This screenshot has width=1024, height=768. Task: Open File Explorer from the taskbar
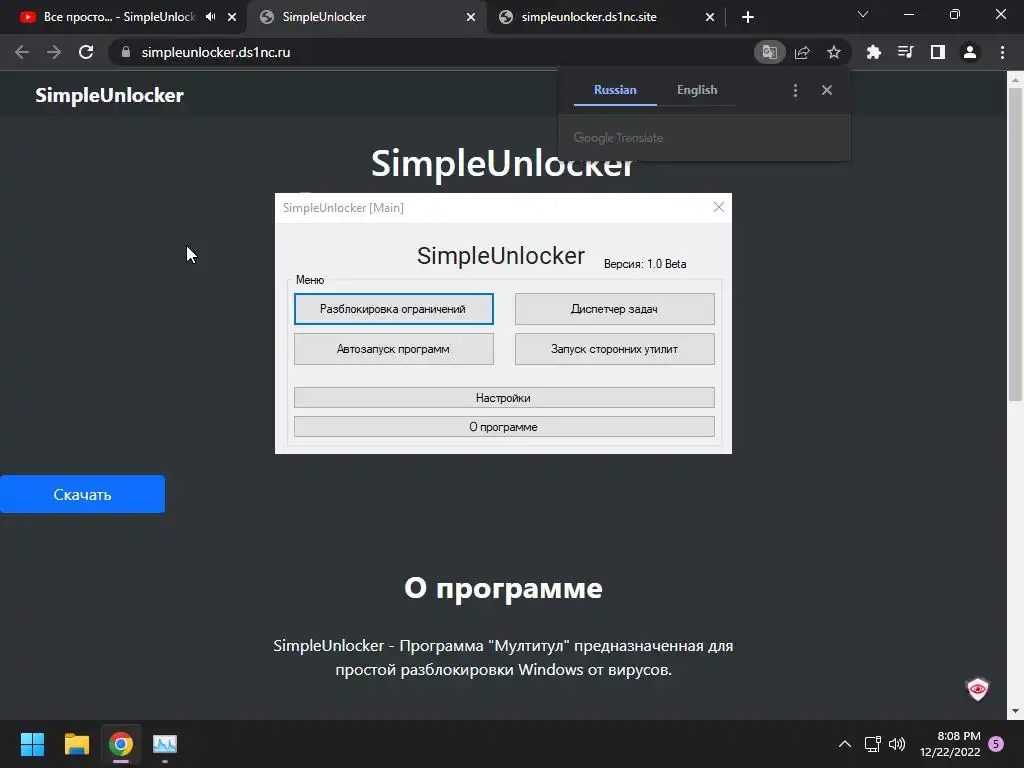coord(76,744)
